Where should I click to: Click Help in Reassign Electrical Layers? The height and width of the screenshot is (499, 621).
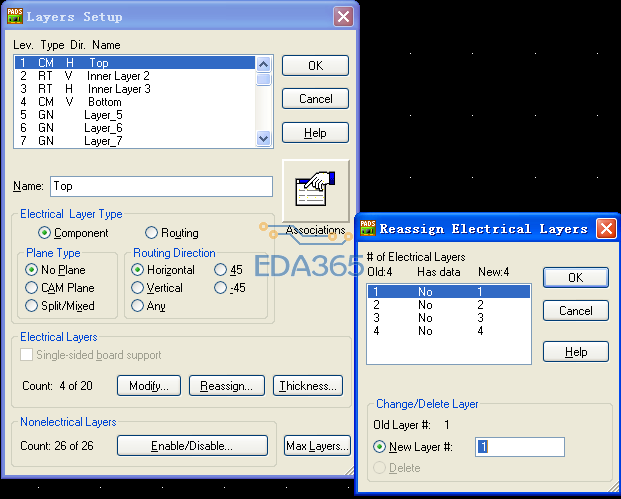[x=576, y=352]
